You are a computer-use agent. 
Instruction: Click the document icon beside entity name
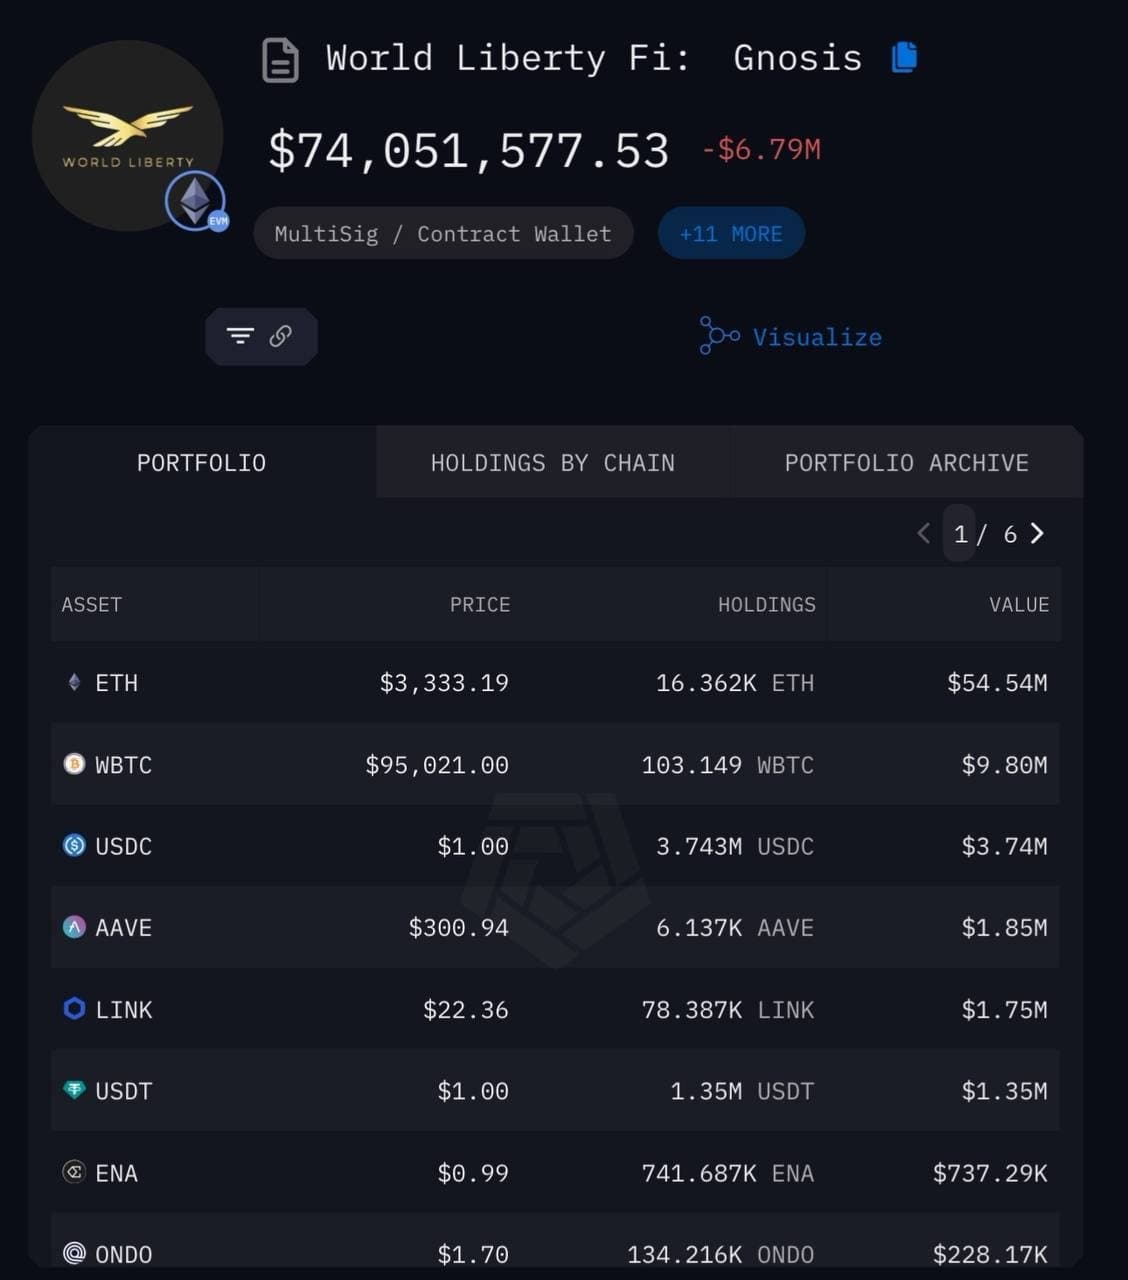[280, 60]
